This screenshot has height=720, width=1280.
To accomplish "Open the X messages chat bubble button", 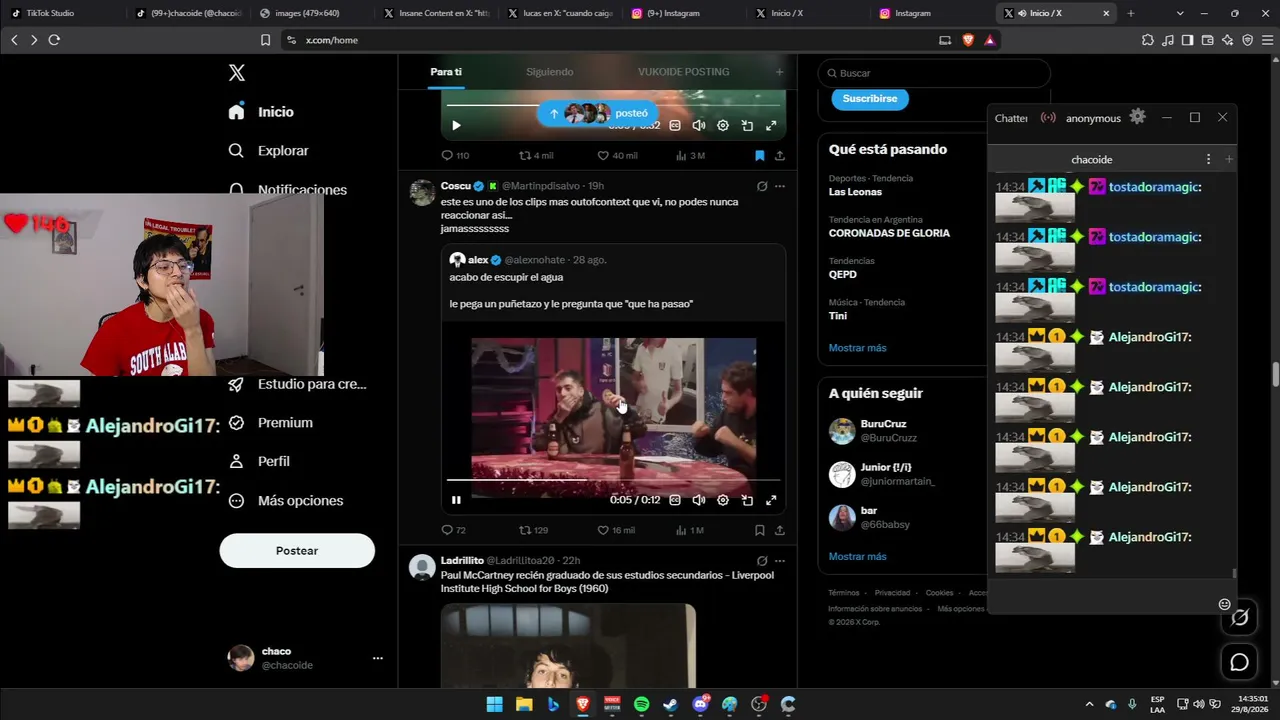I will tap(1239, 662).
